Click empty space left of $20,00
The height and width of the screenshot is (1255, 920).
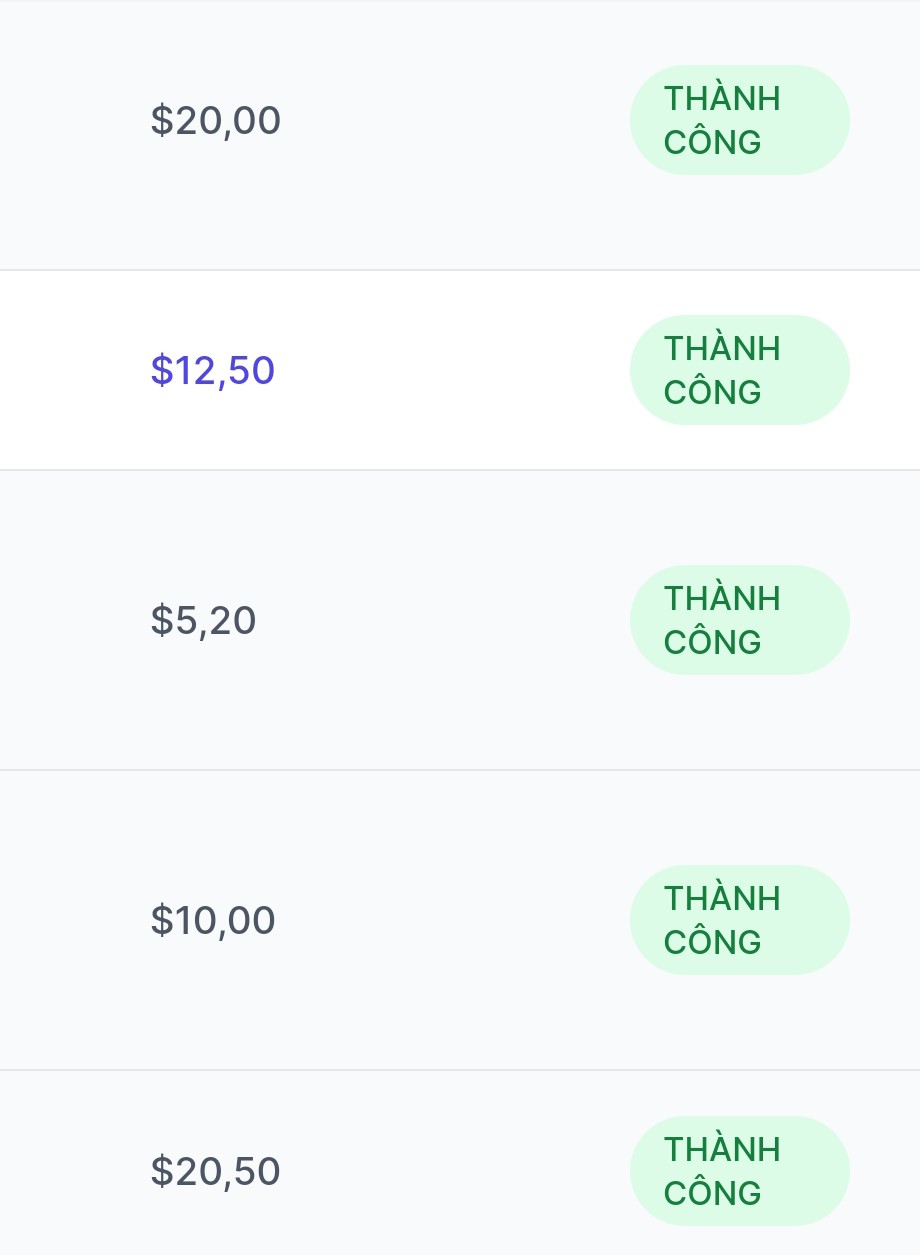70,121
